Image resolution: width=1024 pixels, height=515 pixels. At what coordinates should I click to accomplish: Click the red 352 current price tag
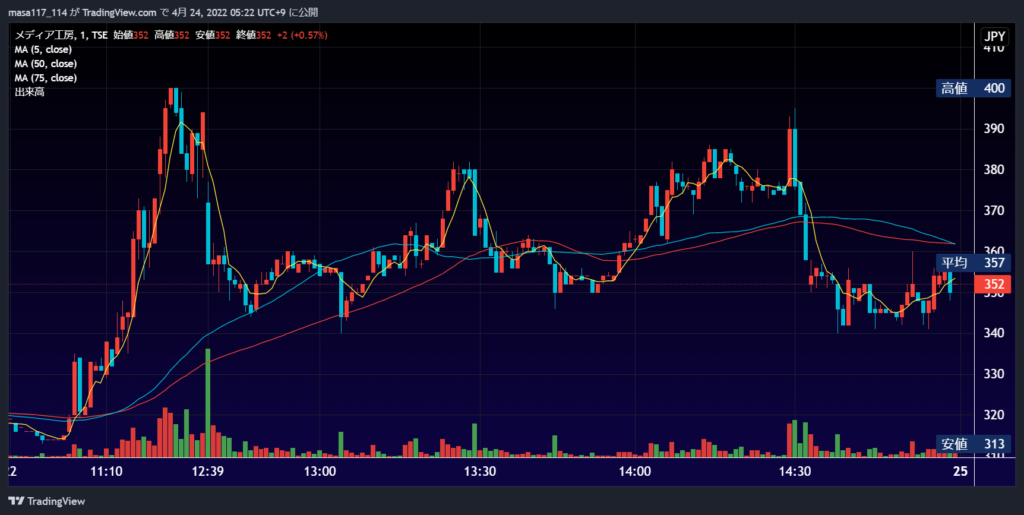[993, 285]
